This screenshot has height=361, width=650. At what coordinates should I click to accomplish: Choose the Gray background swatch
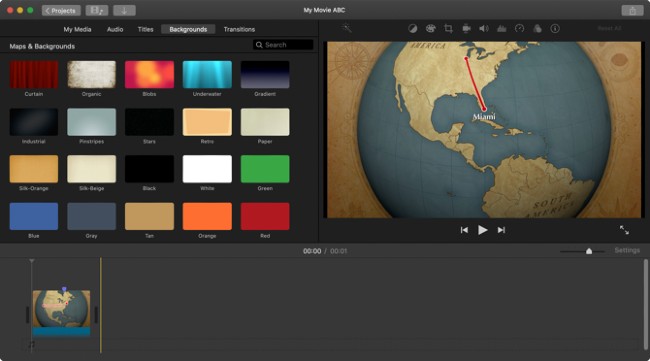[92, 216]
